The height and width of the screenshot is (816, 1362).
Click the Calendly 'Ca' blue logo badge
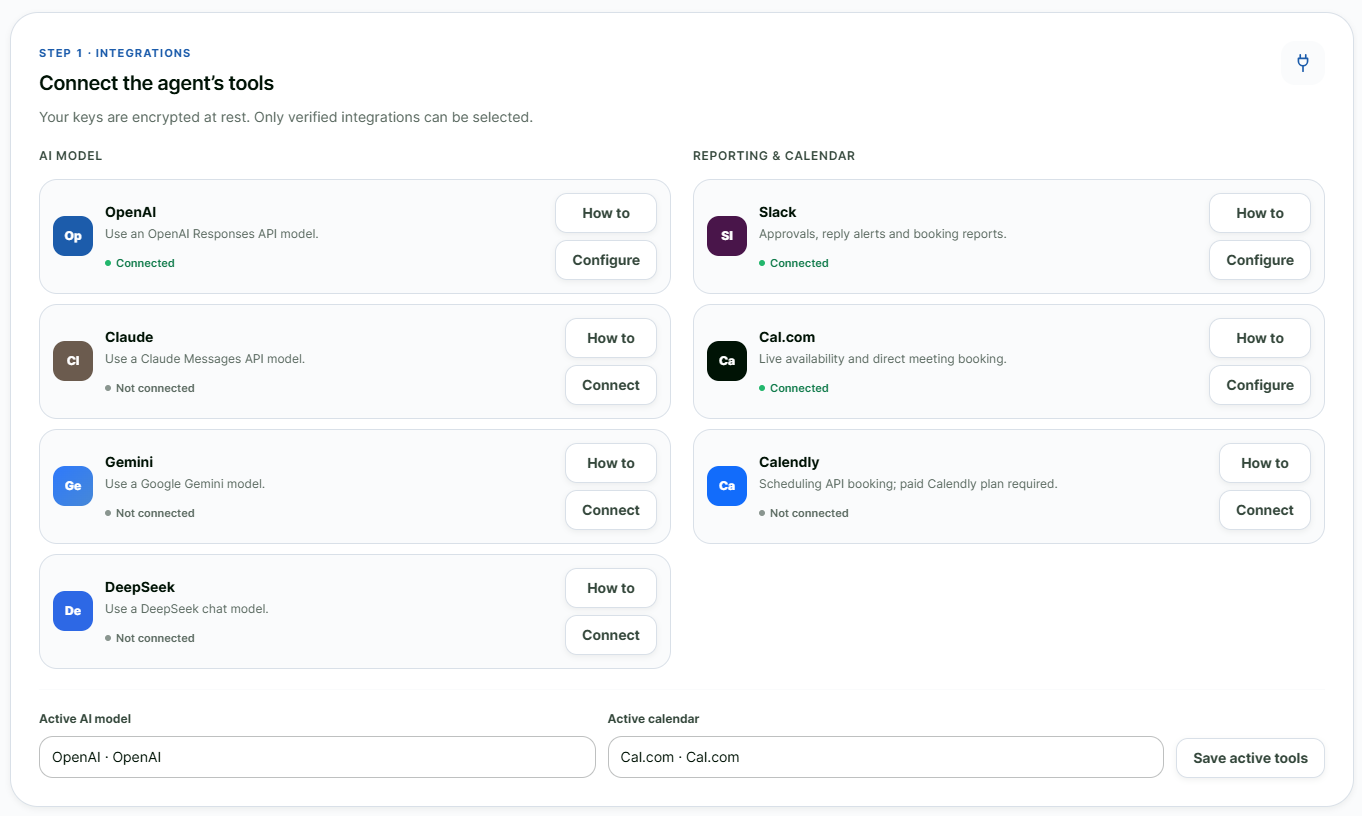727,486
